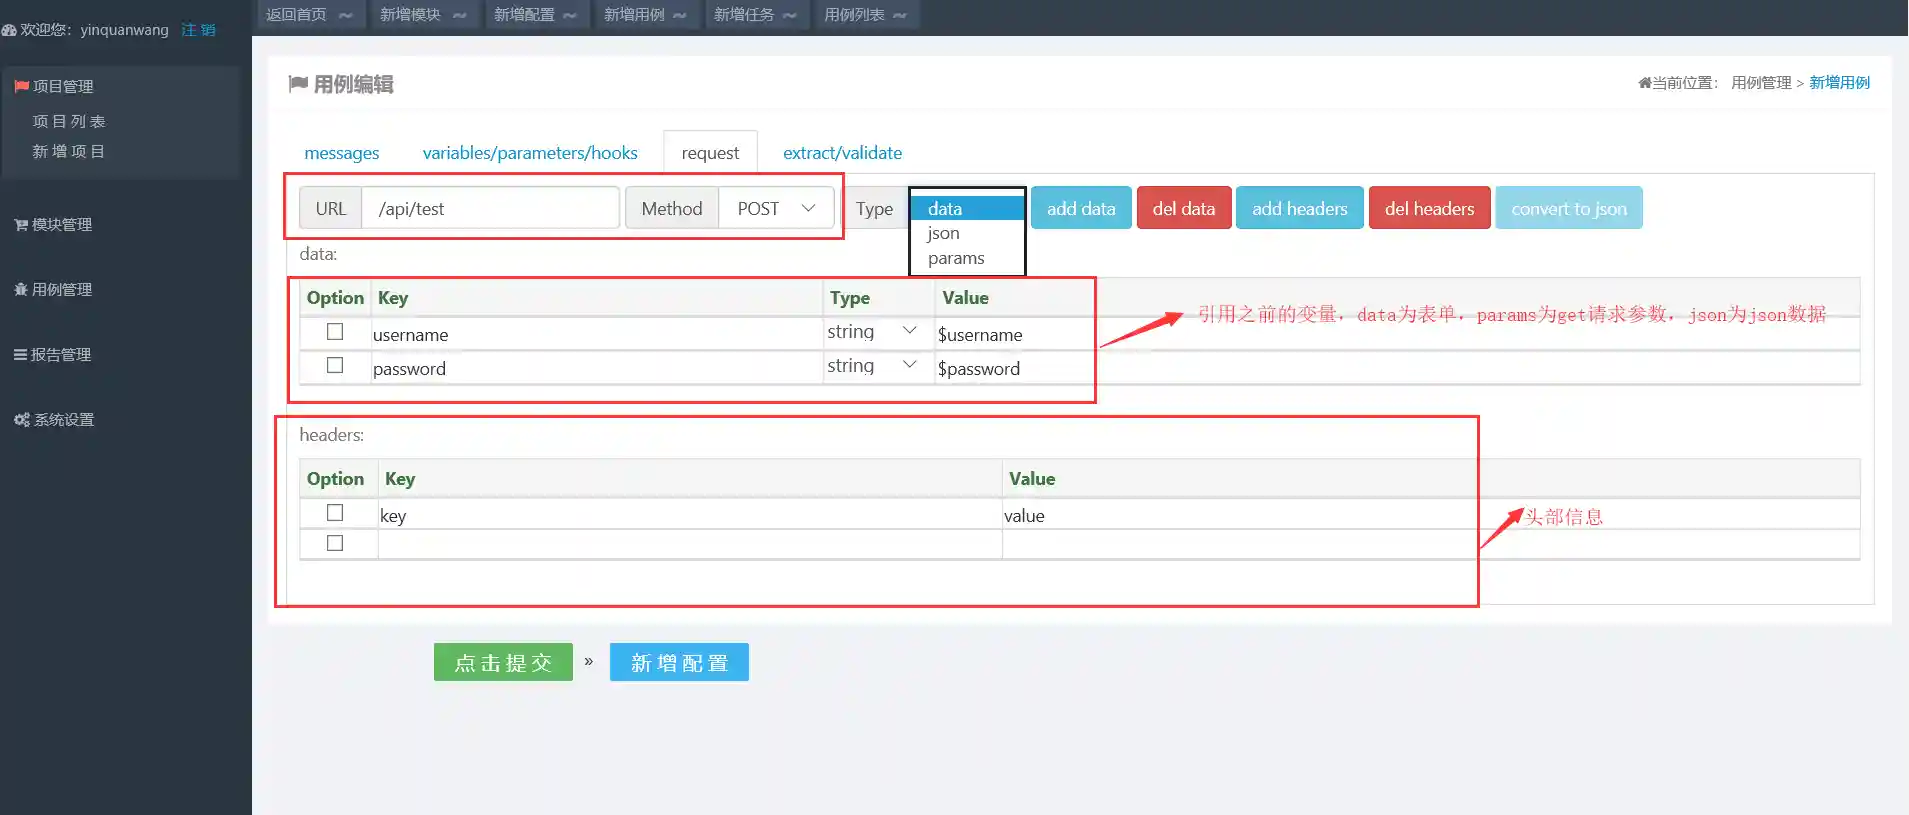Click the 'del data' button

point(1184,208)
